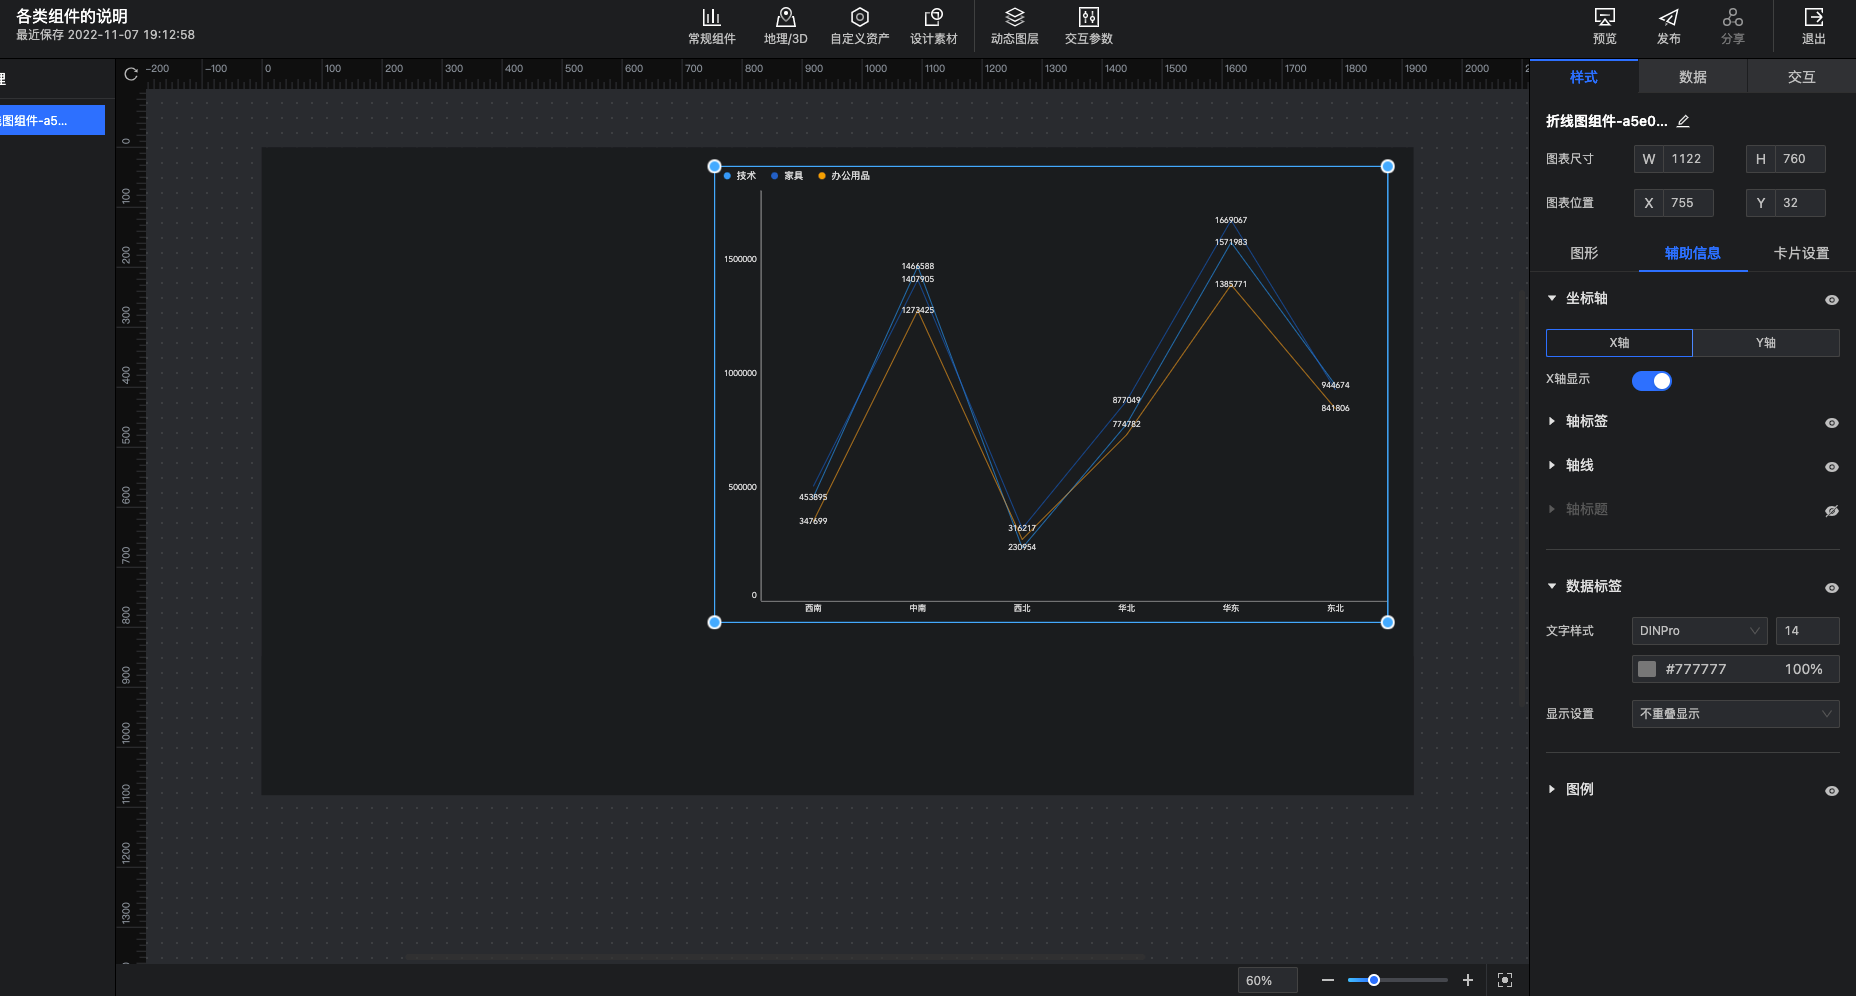Image resolution: width=1856 pixels, height=996 pixels.
Task: Click the bottom-left chart selection handle
Action: [x=714, y=622]
